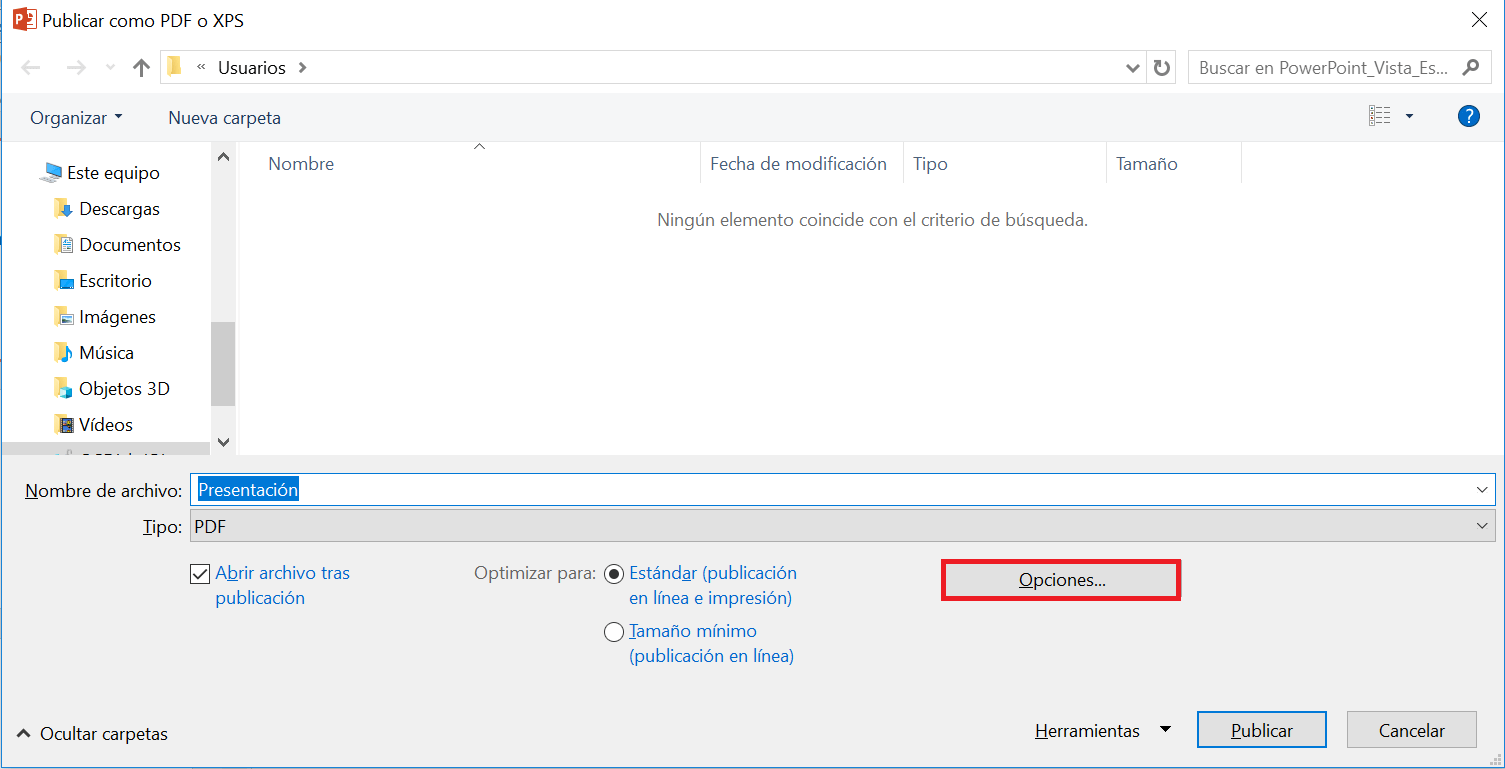Screen dimensions: 1505x769
Task: Click the Opciones... button
Action: [1061, 580]
